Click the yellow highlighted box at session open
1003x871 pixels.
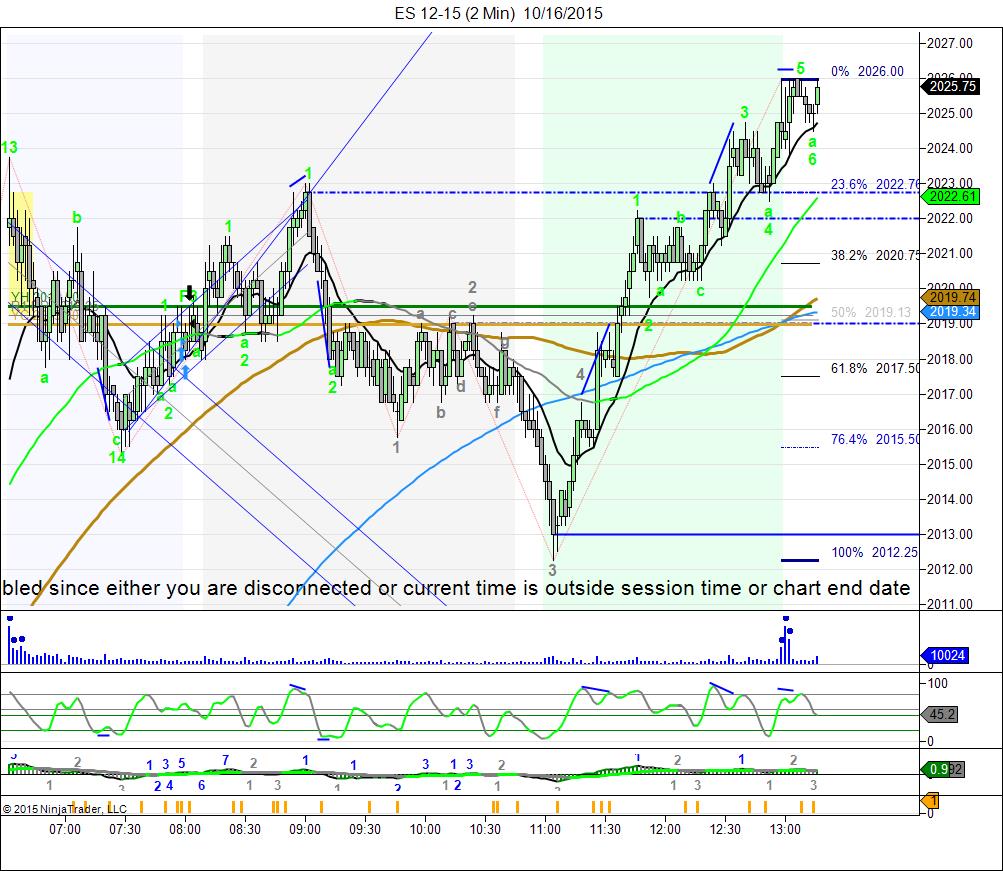click(x=20, y=253)
